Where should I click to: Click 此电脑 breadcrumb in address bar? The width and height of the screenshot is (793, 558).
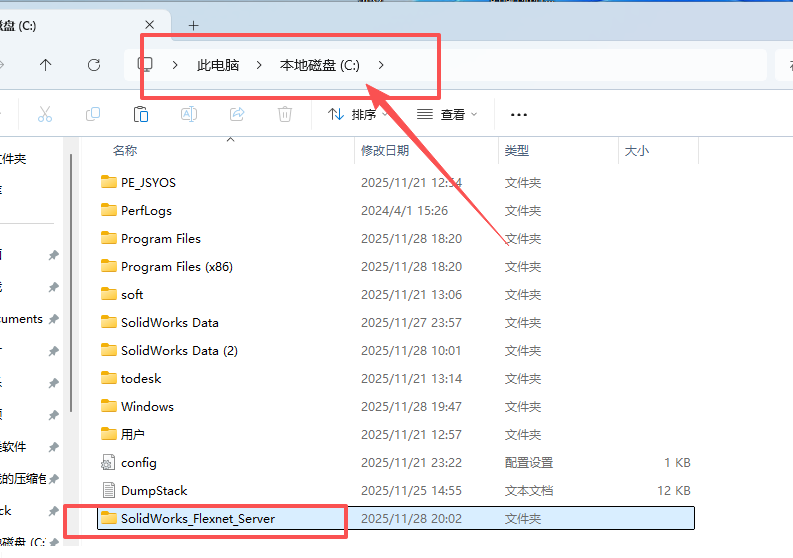pyautogui.click(x=218, y=65)
